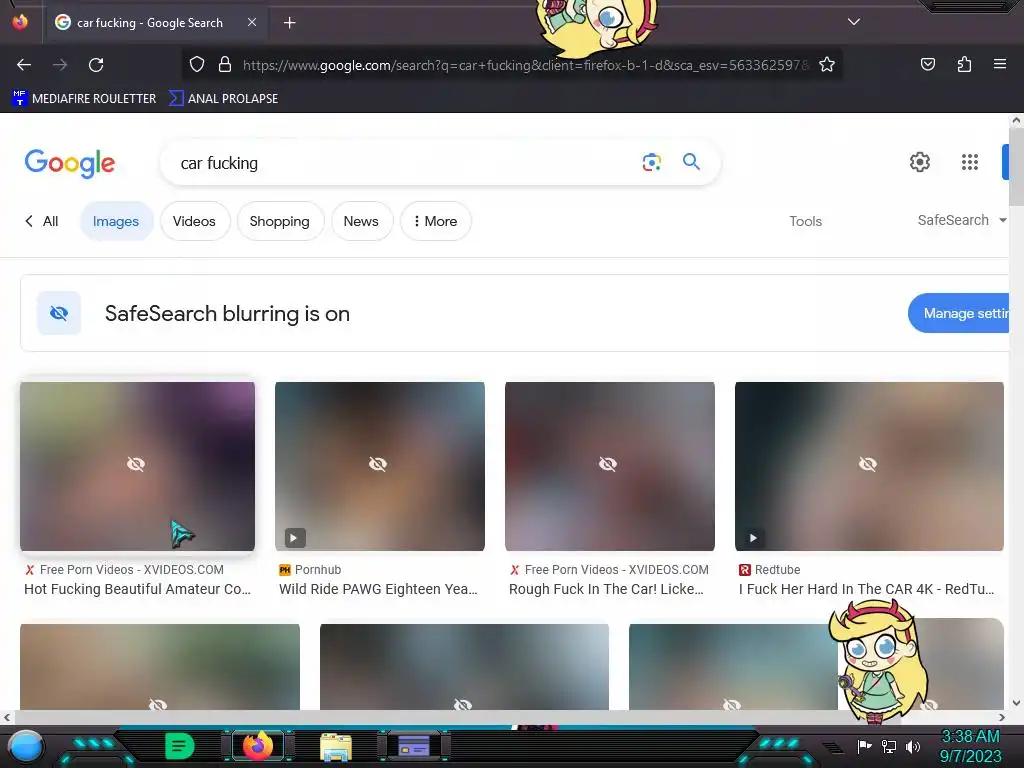The width and height of the screenshot is (1024, 768).
Task: Click the Firefox taskbar icon
Action: pyautogui.click(x=258, y=746)
